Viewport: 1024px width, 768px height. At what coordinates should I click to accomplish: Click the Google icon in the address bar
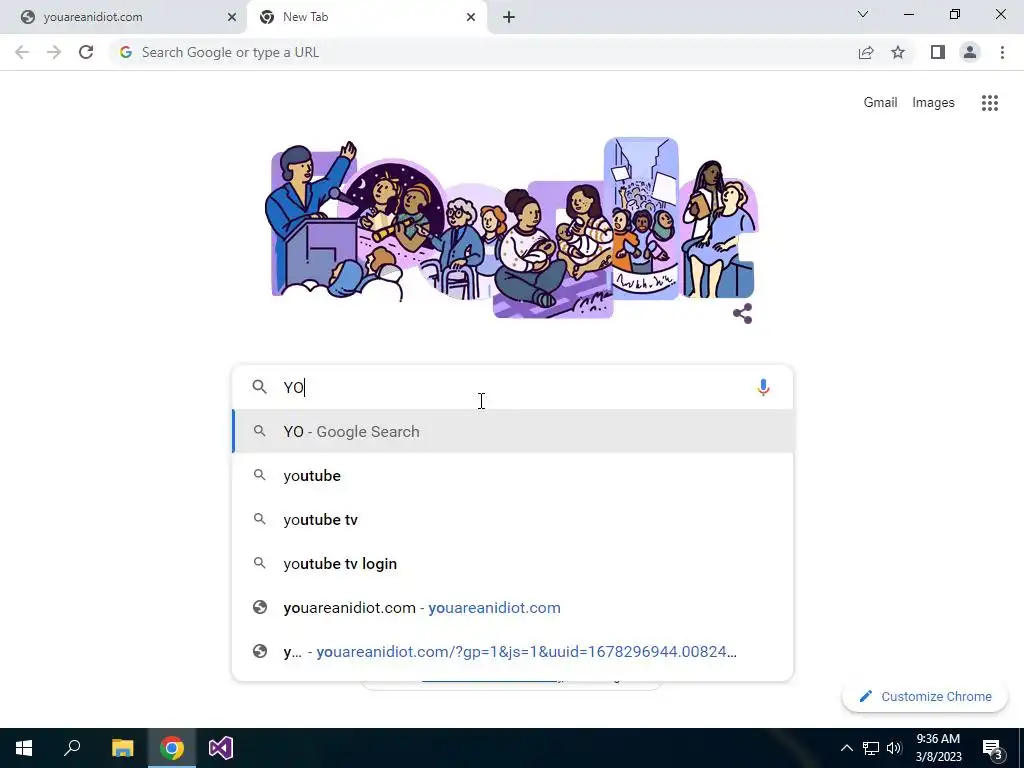[126, 52]
